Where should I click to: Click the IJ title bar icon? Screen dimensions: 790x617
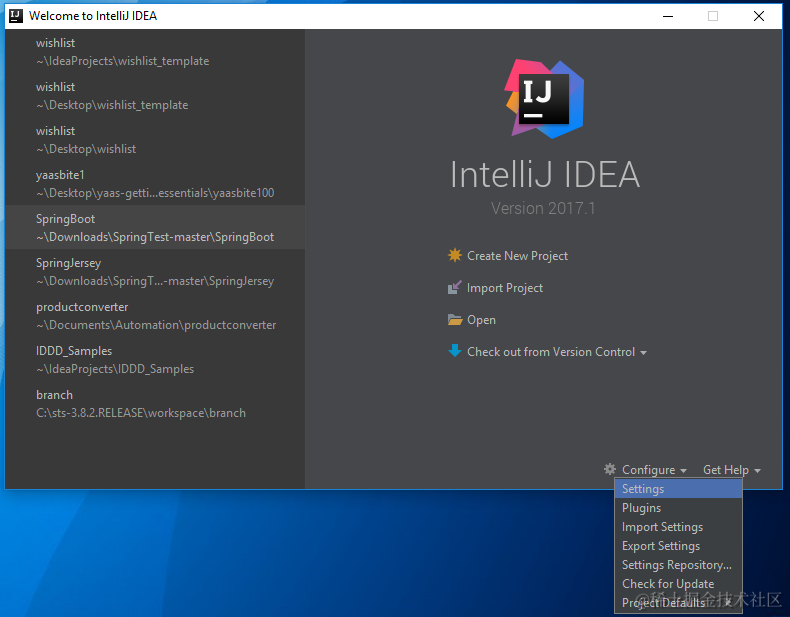coord(16,16)
